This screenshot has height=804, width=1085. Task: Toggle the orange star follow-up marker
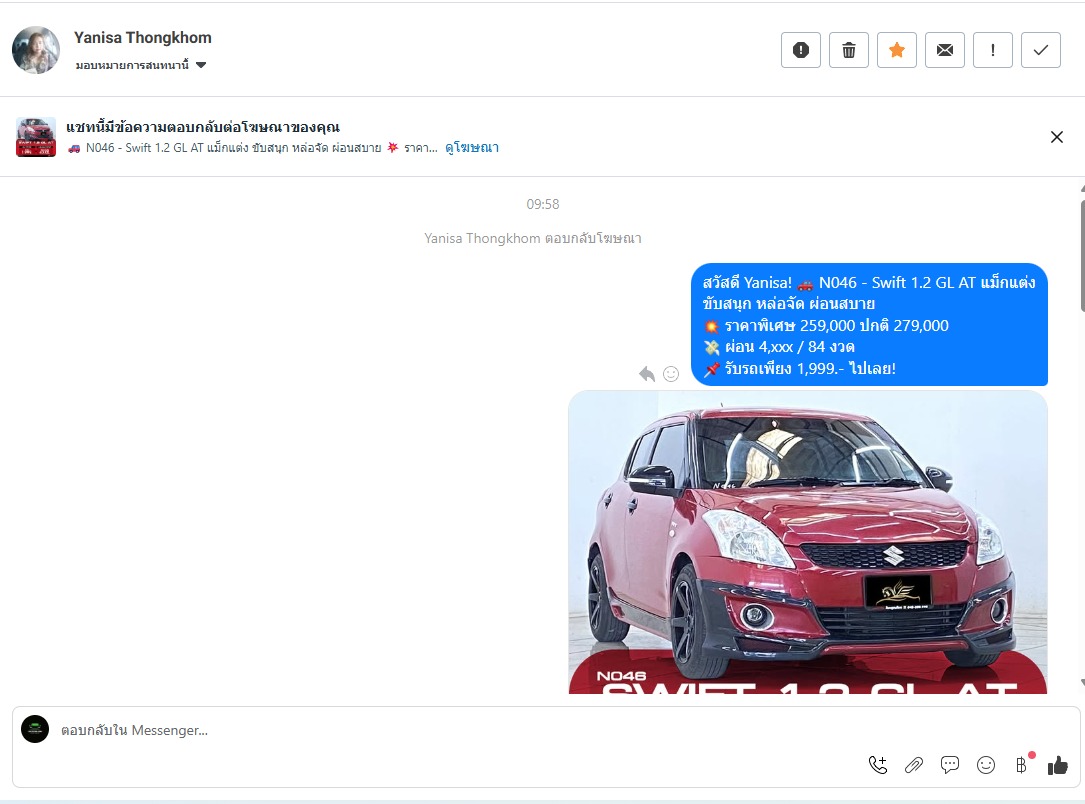tap(897, 50)
